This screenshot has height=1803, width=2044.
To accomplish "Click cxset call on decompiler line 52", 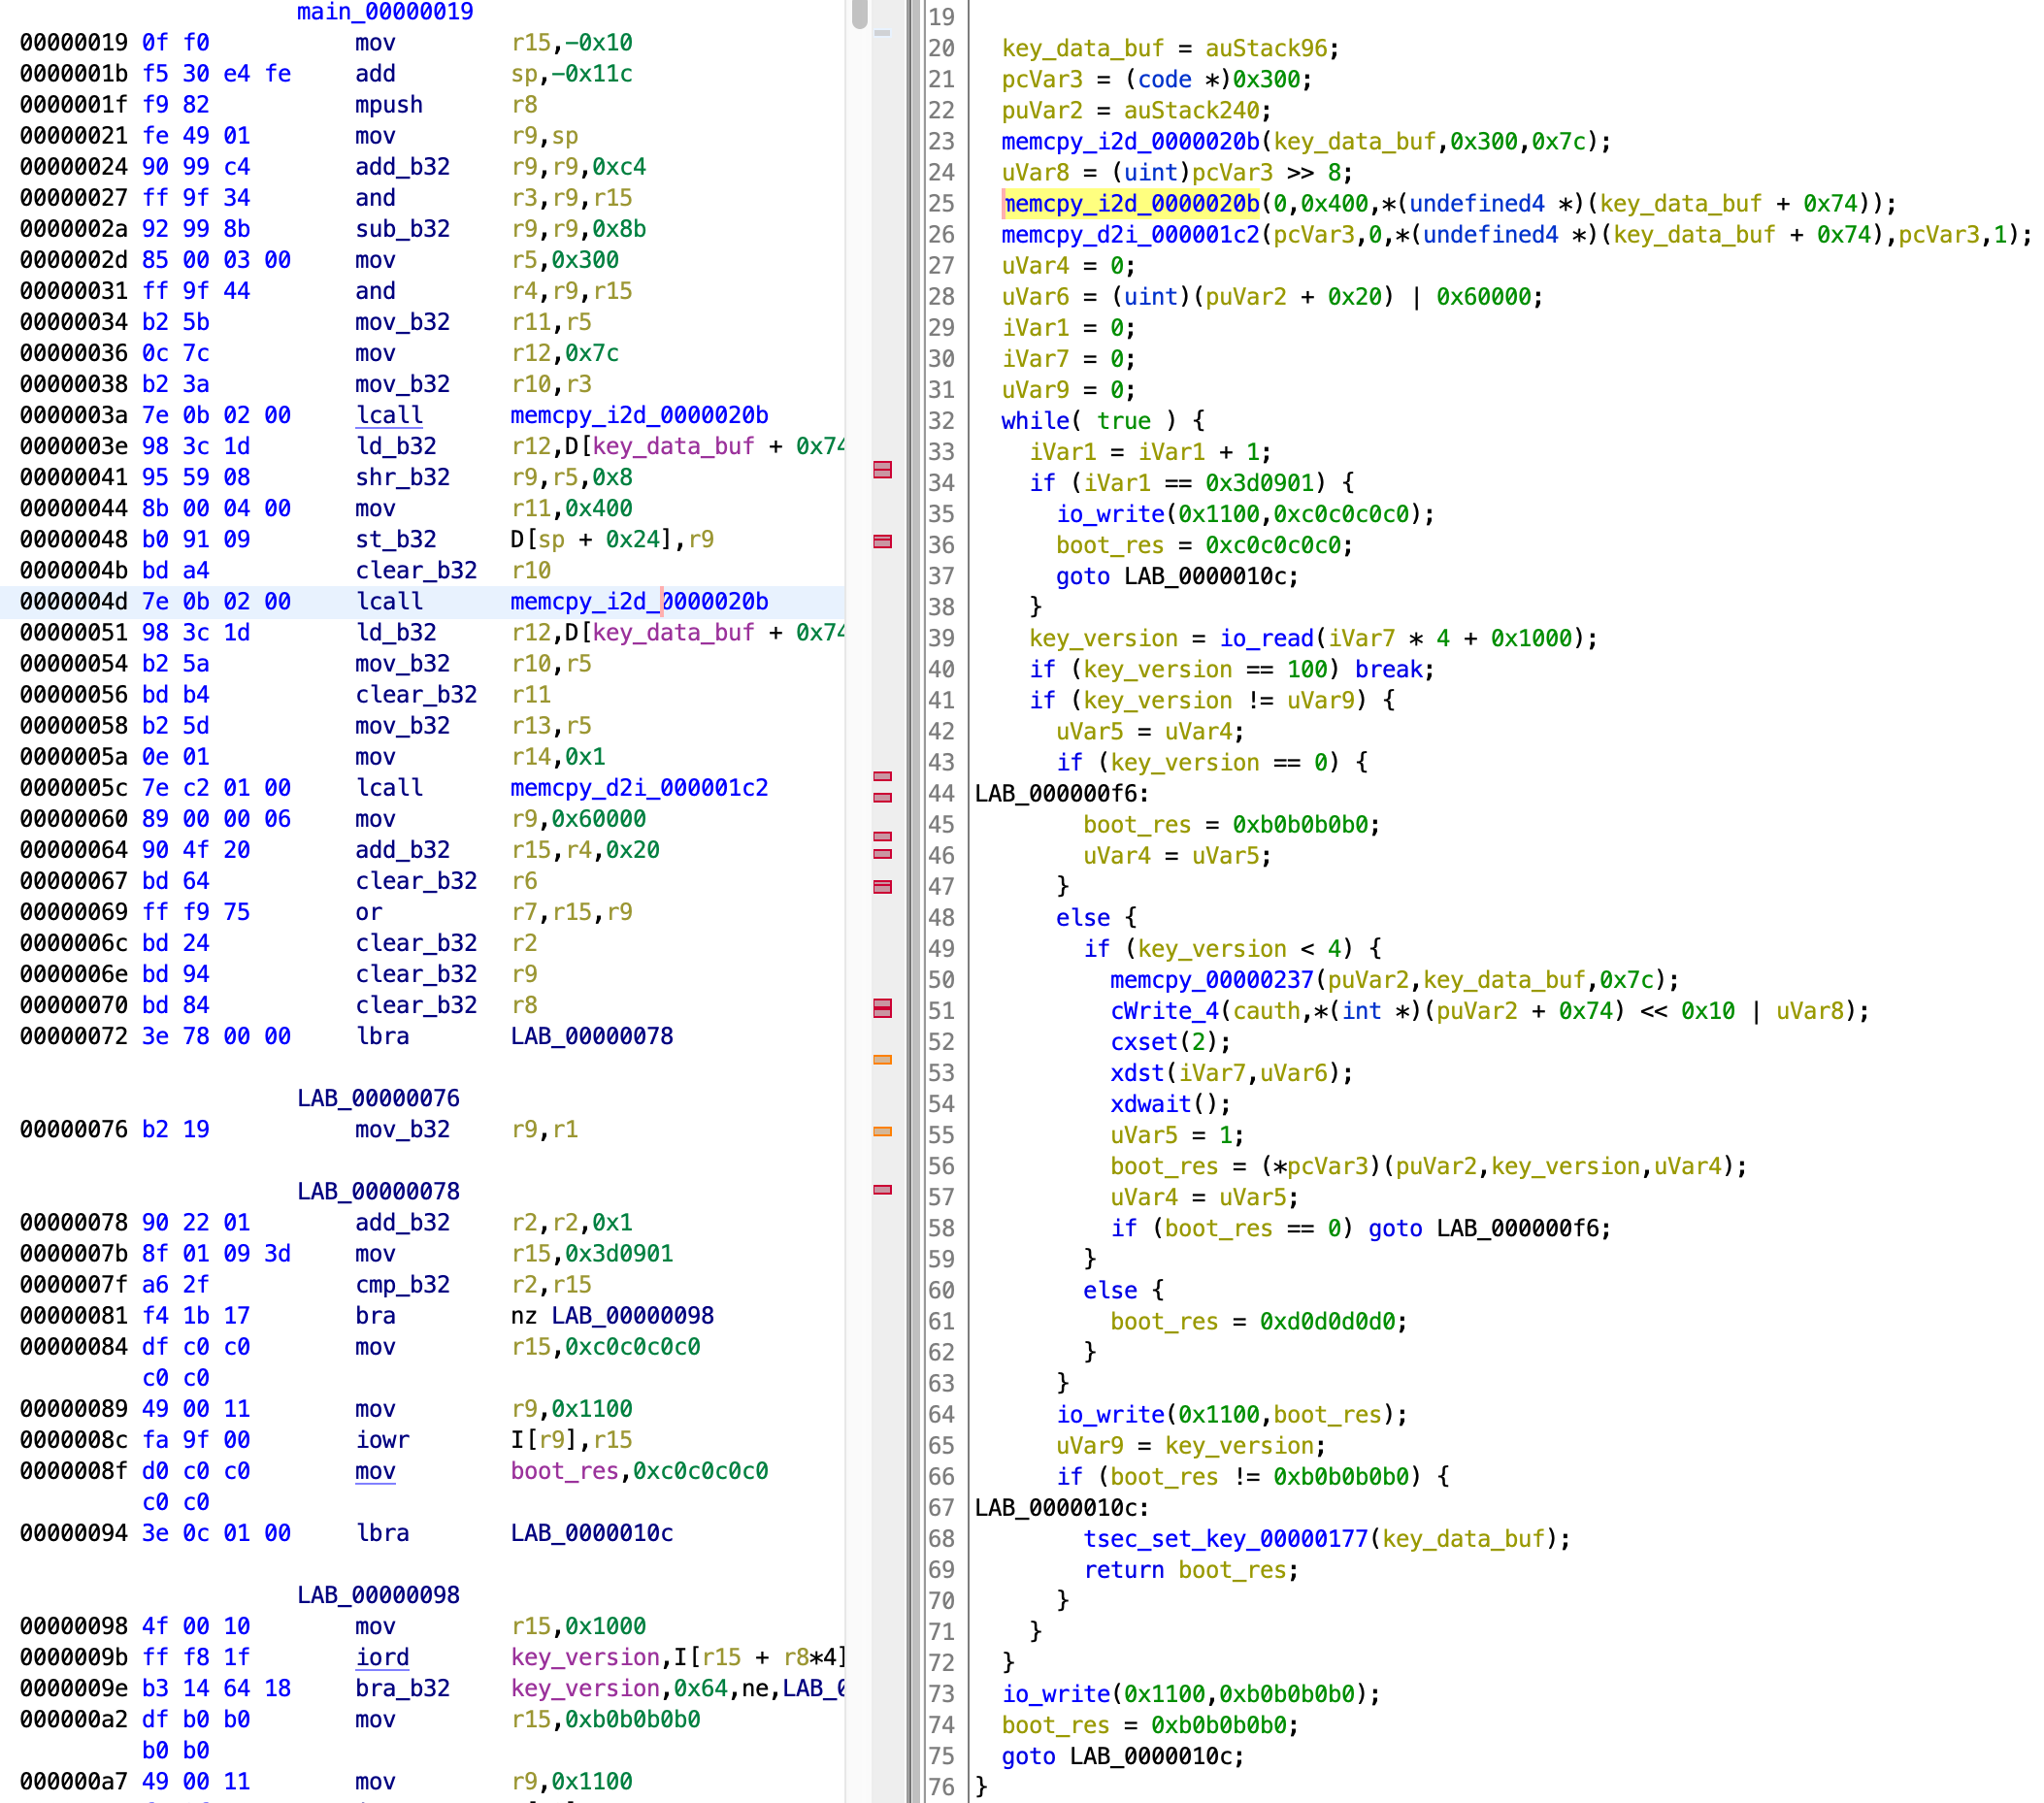I will click(1143, 1041).
